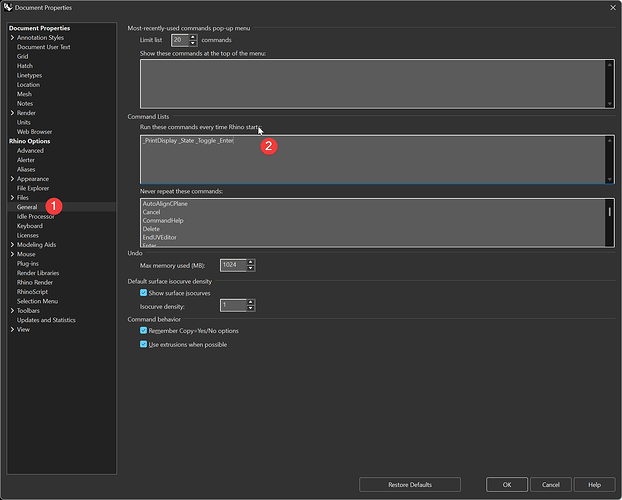
Task: Click the Rhino icon in title bar
Action: 8,7
